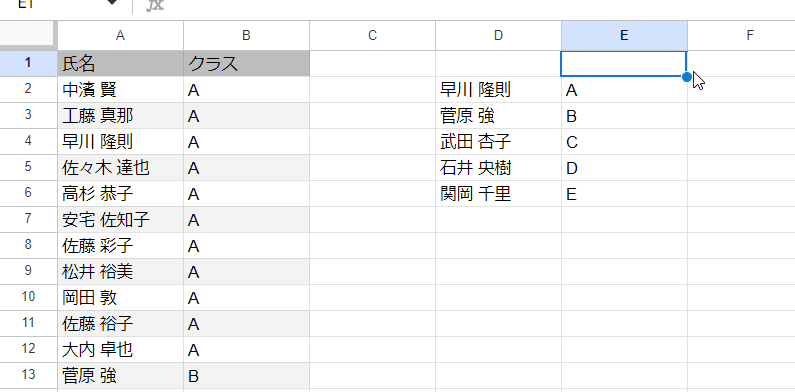This screenshot has height=392, width=795.
Task: Select column D header
Action: pyautogui.click(x=498, y=35)
